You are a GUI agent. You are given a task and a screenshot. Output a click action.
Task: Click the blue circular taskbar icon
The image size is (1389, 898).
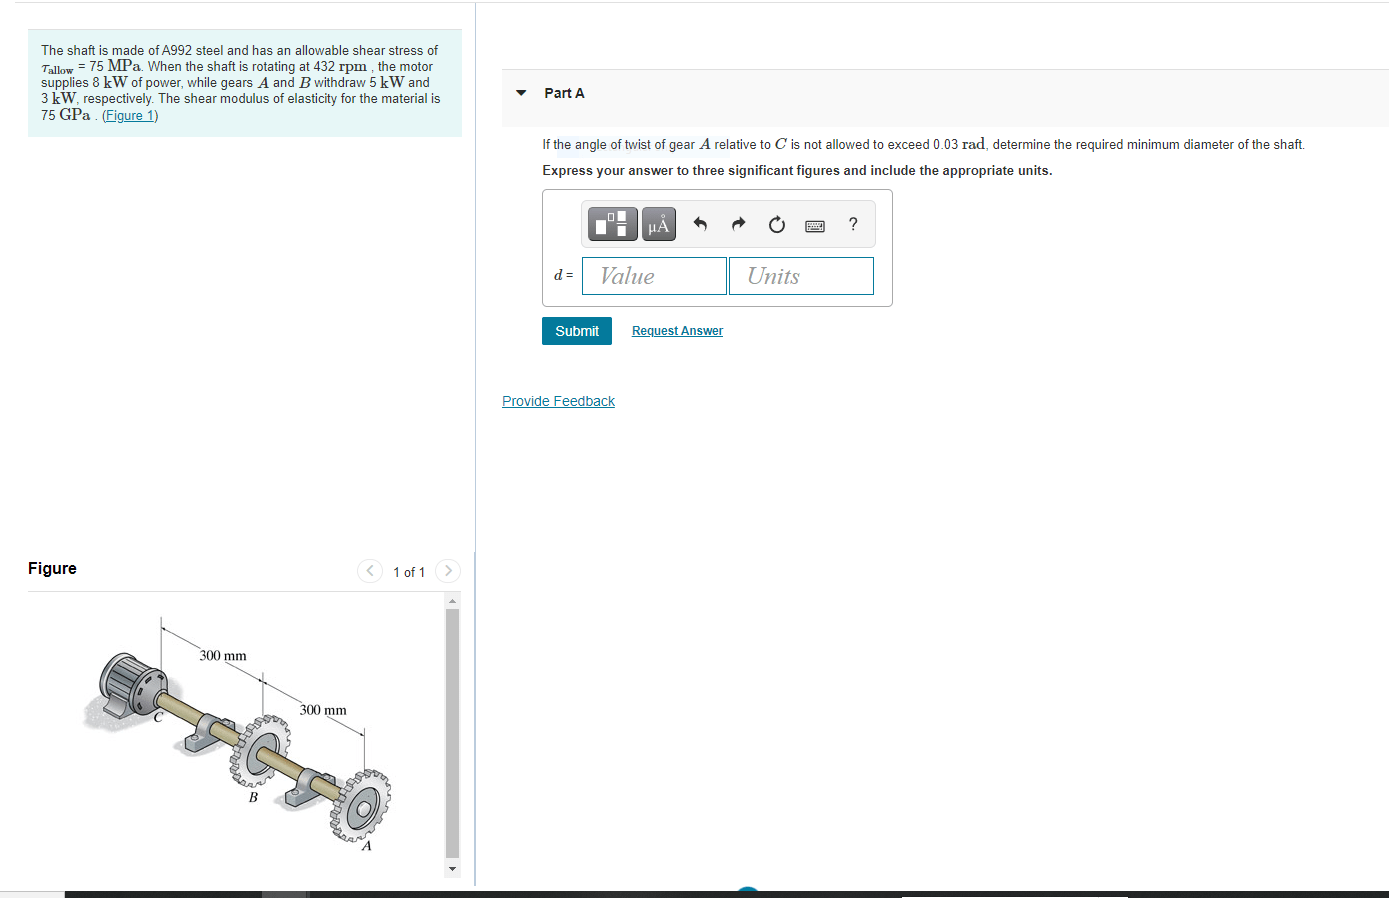(748, 891)
